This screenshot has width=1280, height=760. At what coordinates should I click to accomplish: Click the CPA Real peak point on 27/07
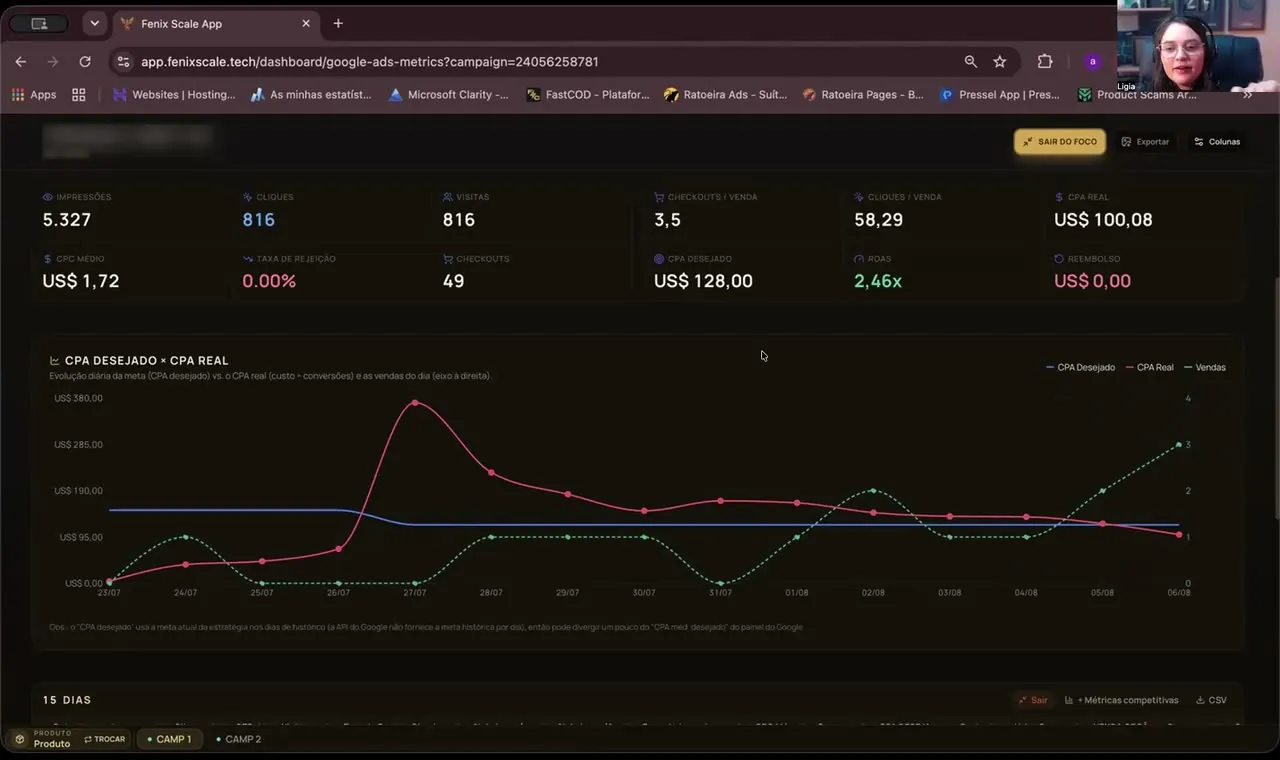click(x=415, y=403)
